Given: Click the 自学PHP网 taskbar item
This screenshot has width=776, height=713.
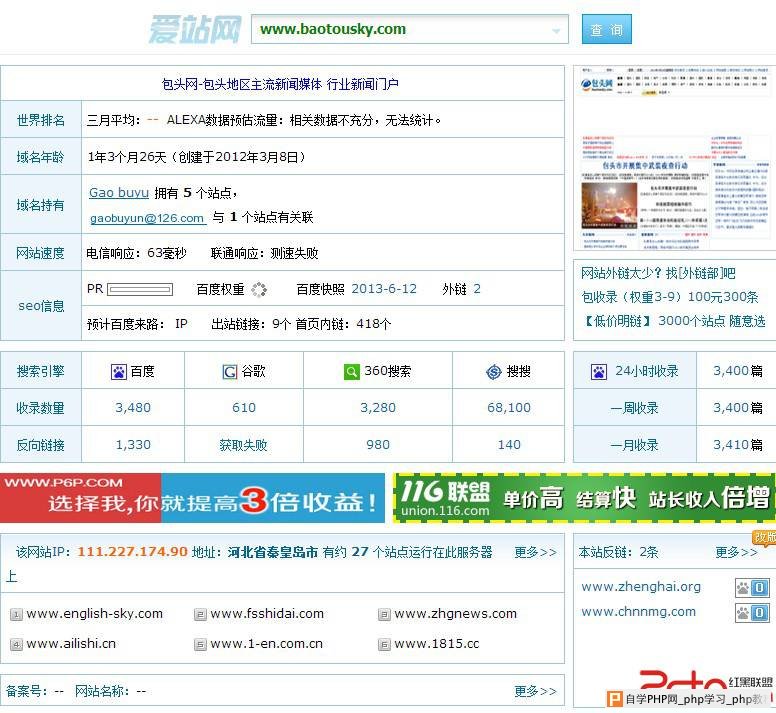Looking at the screenshot, I should (689, 699).
